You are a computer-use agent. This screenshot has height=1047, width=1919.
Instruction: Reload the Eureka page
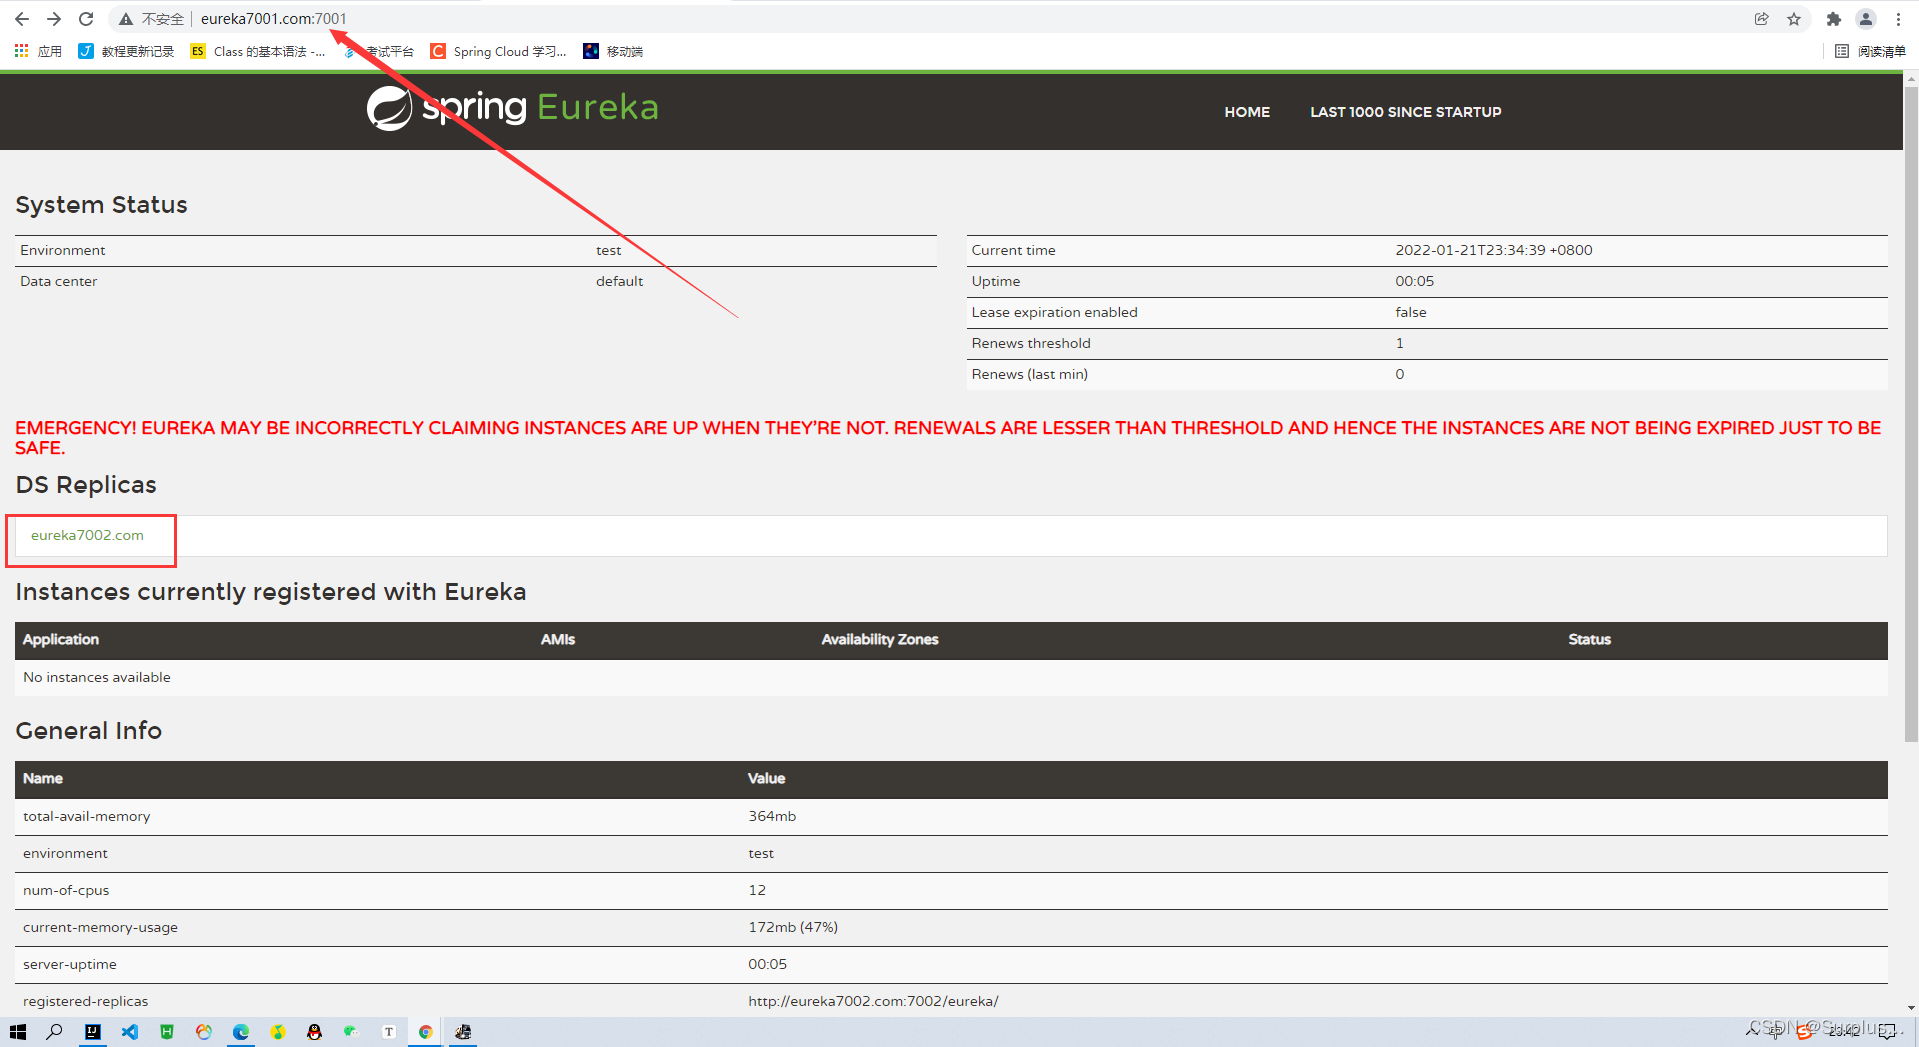coord(86,19)
